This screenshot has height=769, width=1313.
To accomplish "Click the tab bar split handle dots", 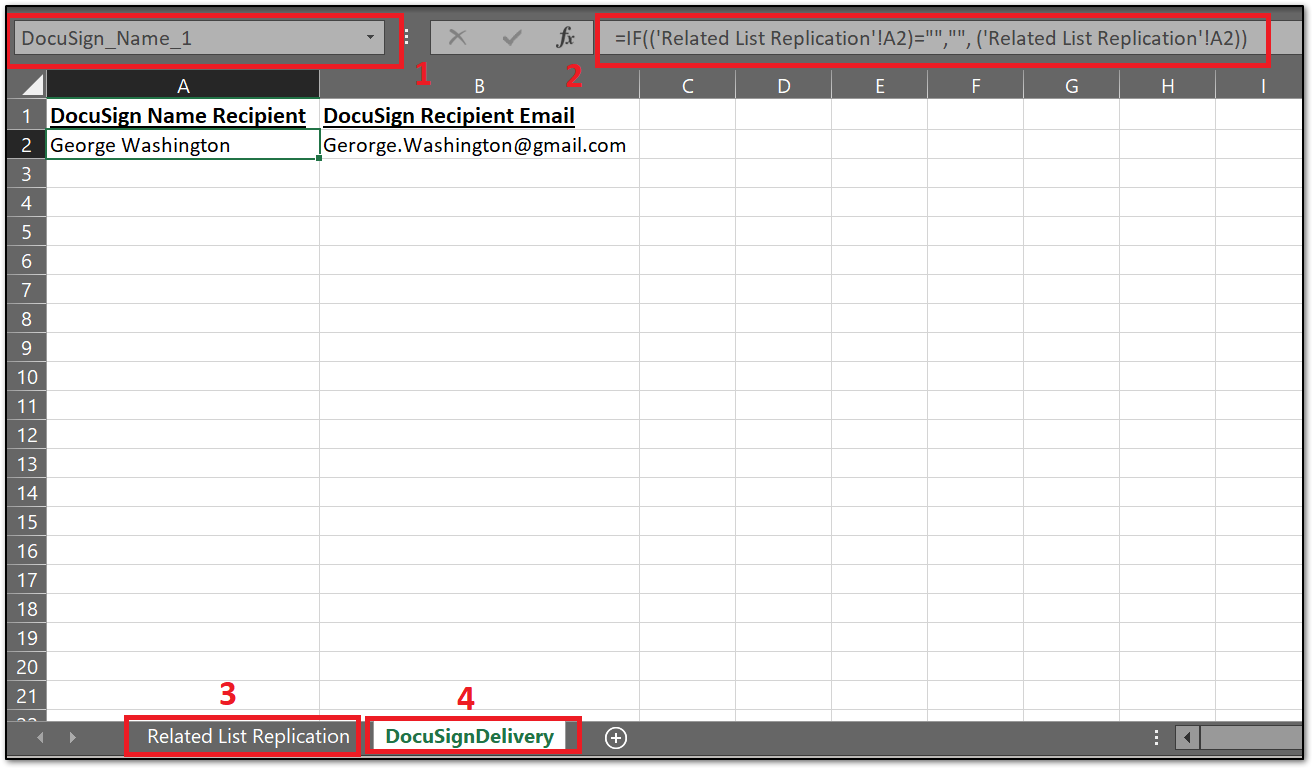I will coord(1157,738).
